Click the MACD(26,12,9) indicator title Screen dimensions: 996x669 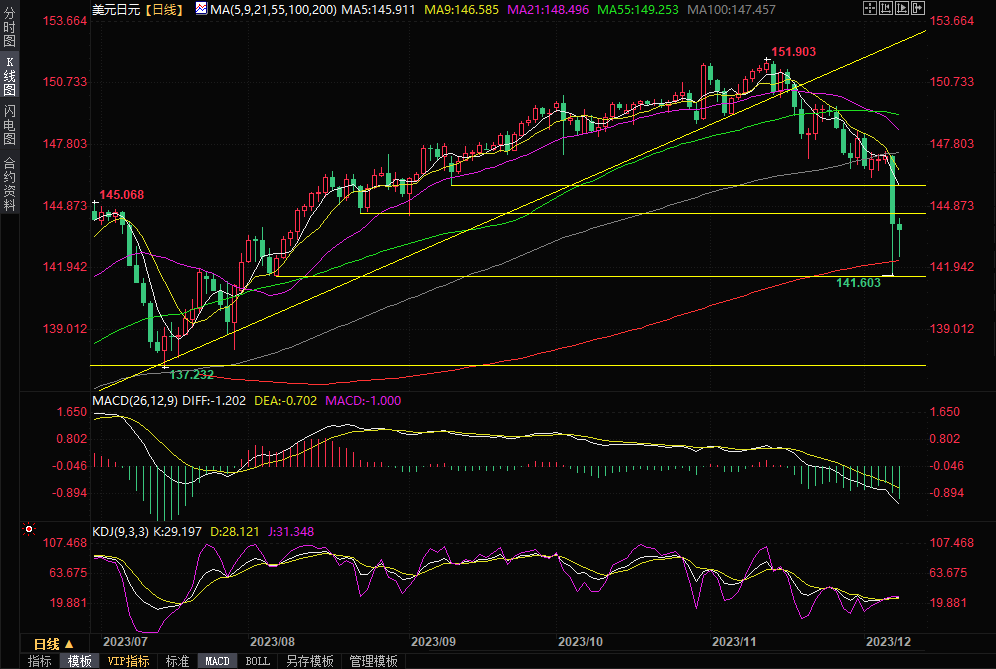pos(135,401)
